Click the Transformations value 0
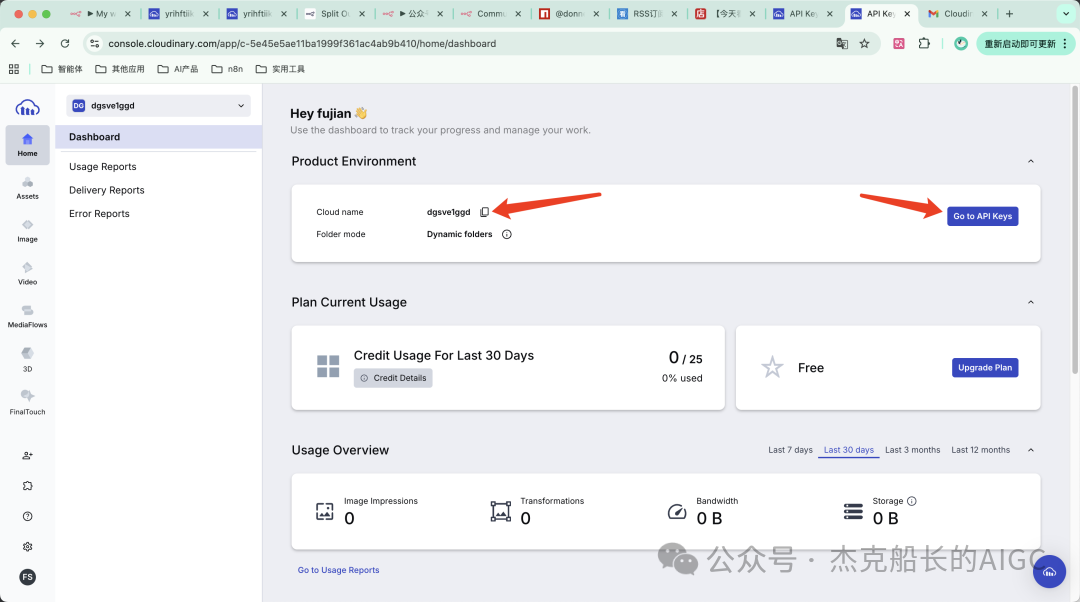The height and width of the screenshot is (602, 1080). click(x=526, y=519)
